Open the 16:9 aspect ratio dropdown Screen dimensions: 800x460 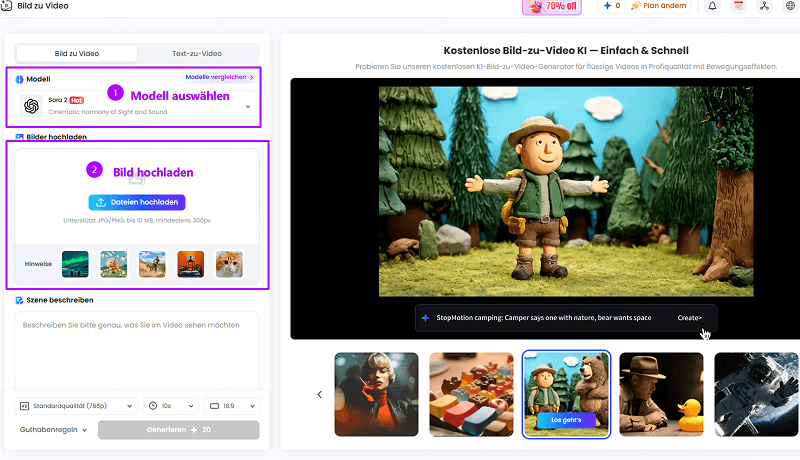232,406
